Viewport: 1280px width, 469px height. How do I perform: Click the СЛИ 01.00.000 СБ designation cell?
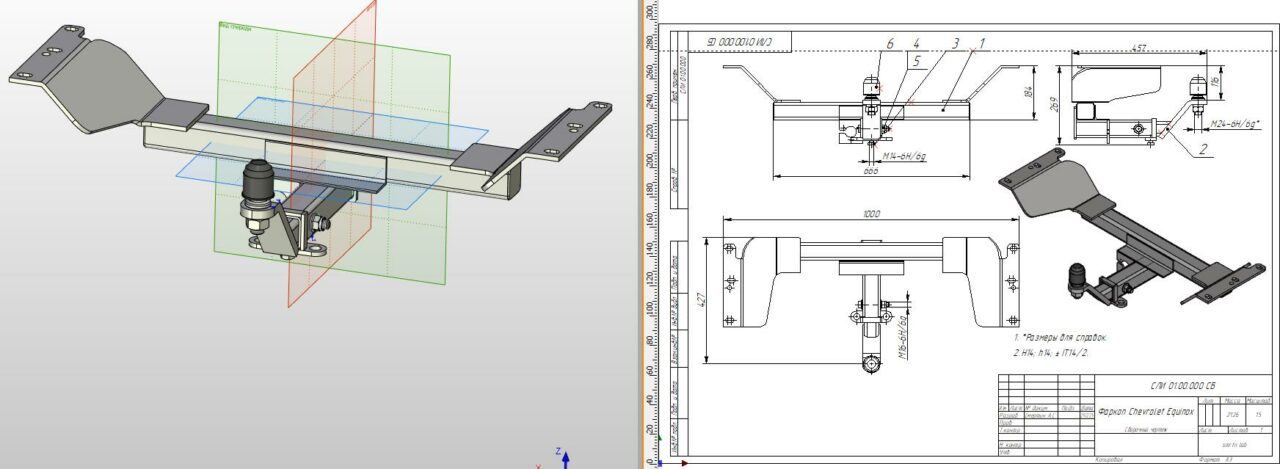pyautogui.click(x=1183, y=384)
